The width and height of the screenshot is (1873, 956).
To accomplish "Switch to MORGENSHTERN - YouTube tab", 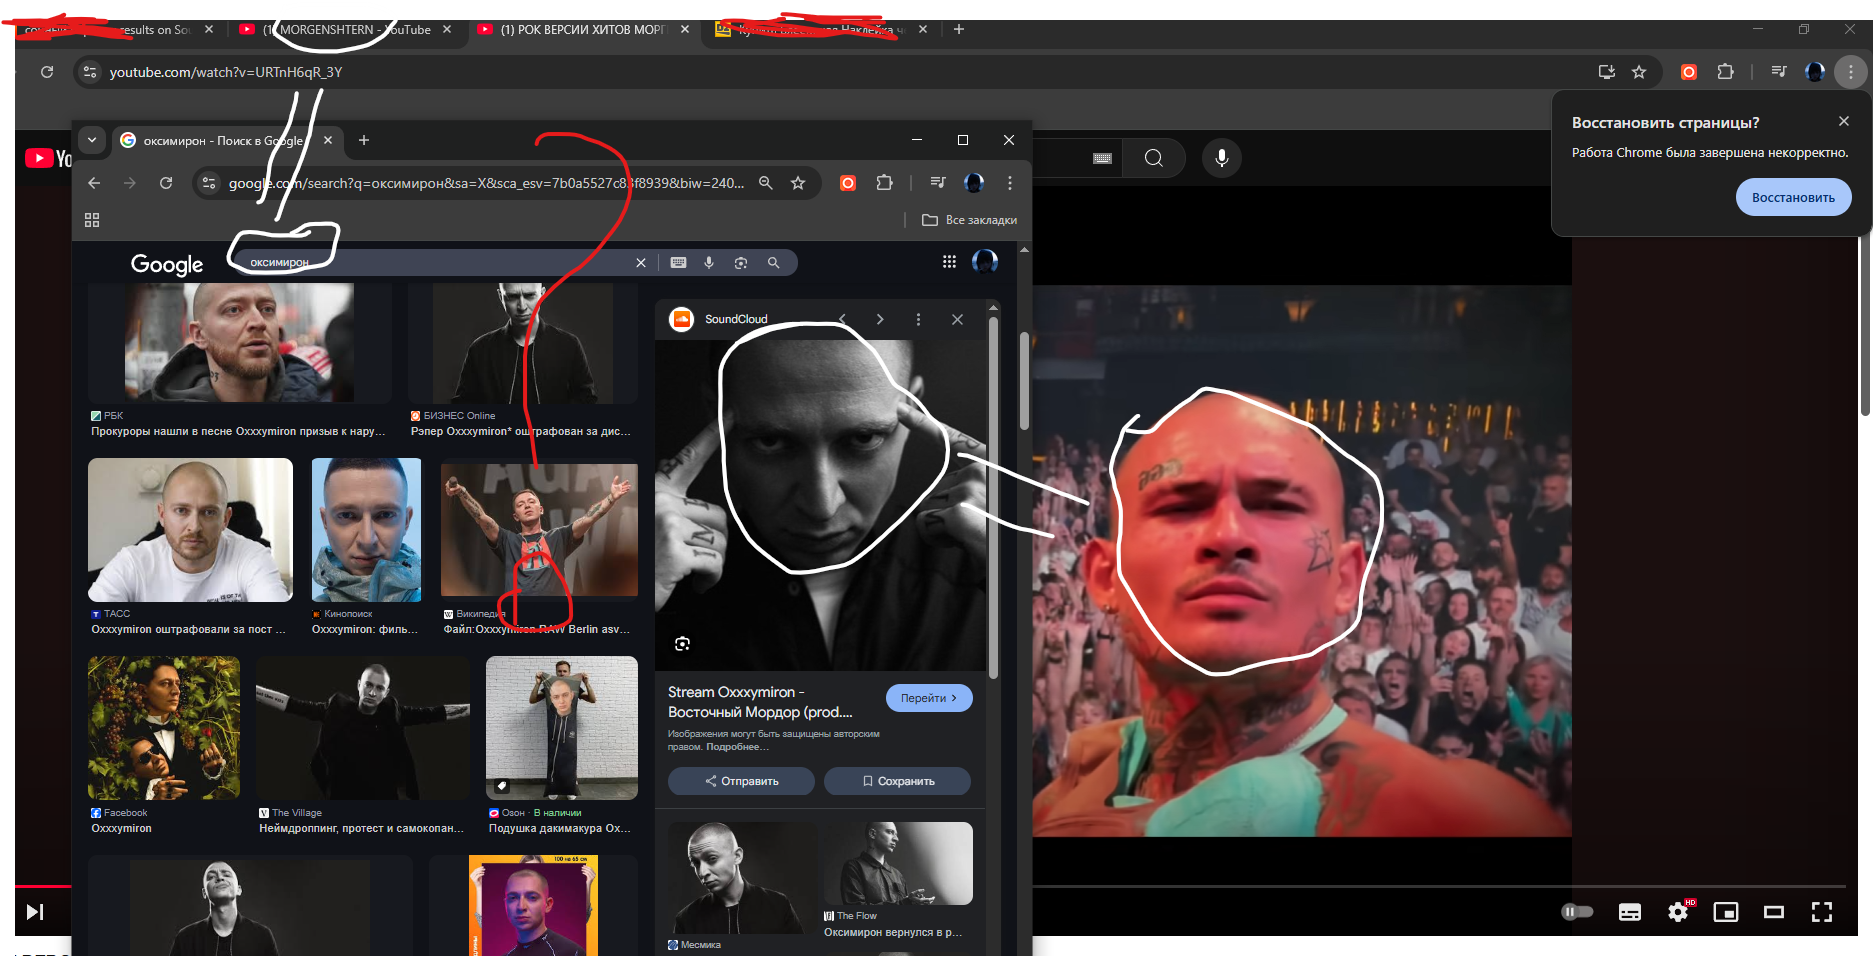I will point(347,30).
